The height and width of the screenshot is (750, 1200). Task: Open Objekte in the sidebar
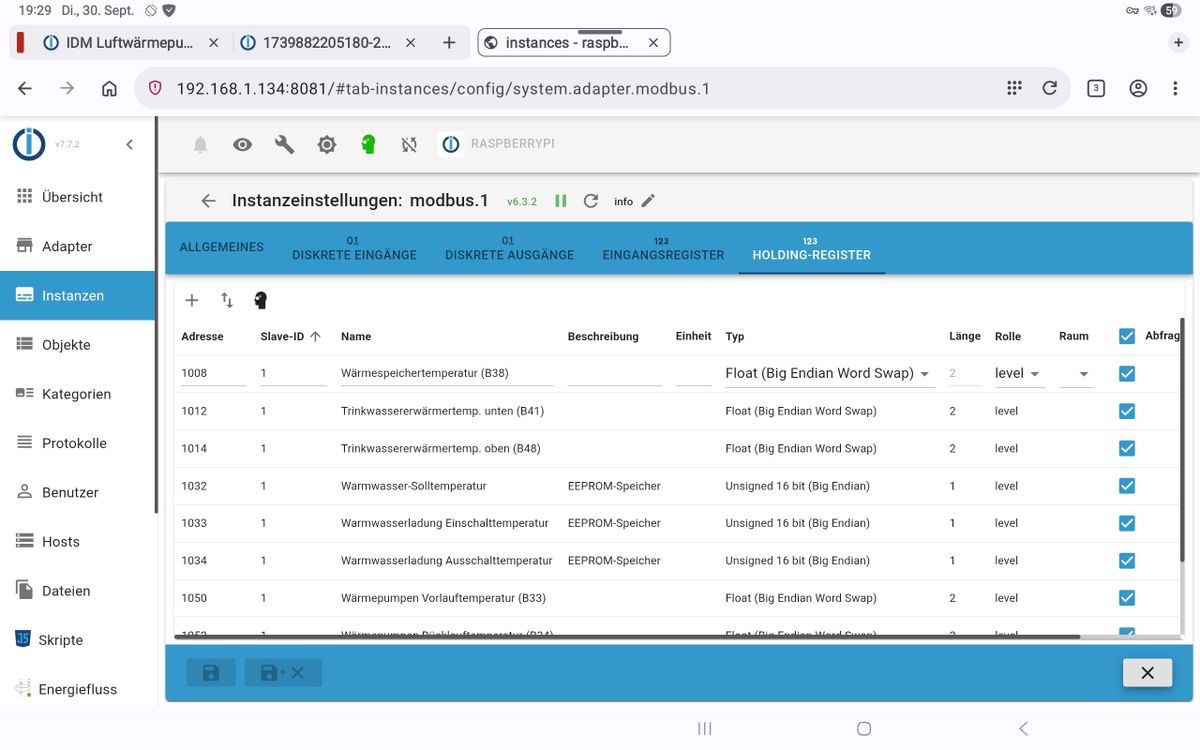coord(66,345)
